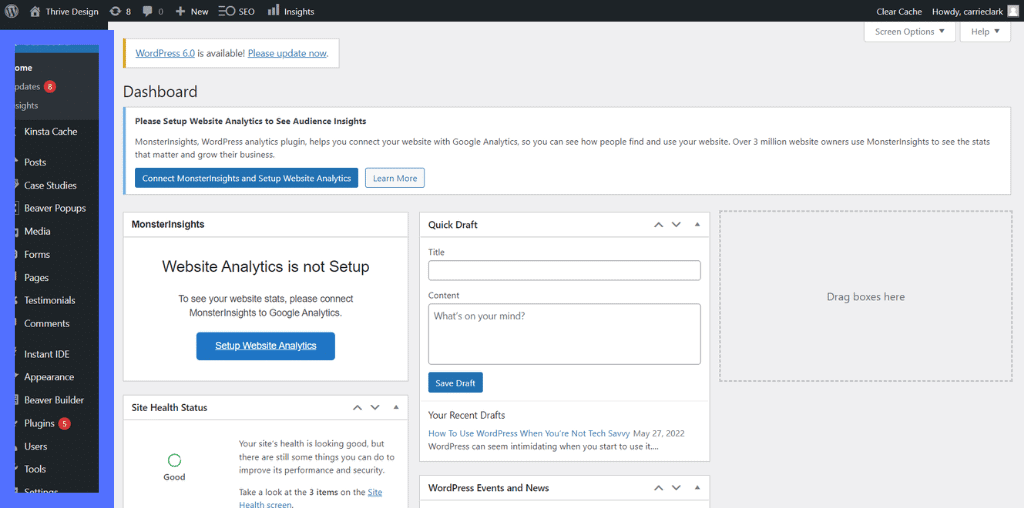Click Connect MonsterInsights and Setup Website Analytics
Screen dimensions: 1024x508
(x=246, y=178)
